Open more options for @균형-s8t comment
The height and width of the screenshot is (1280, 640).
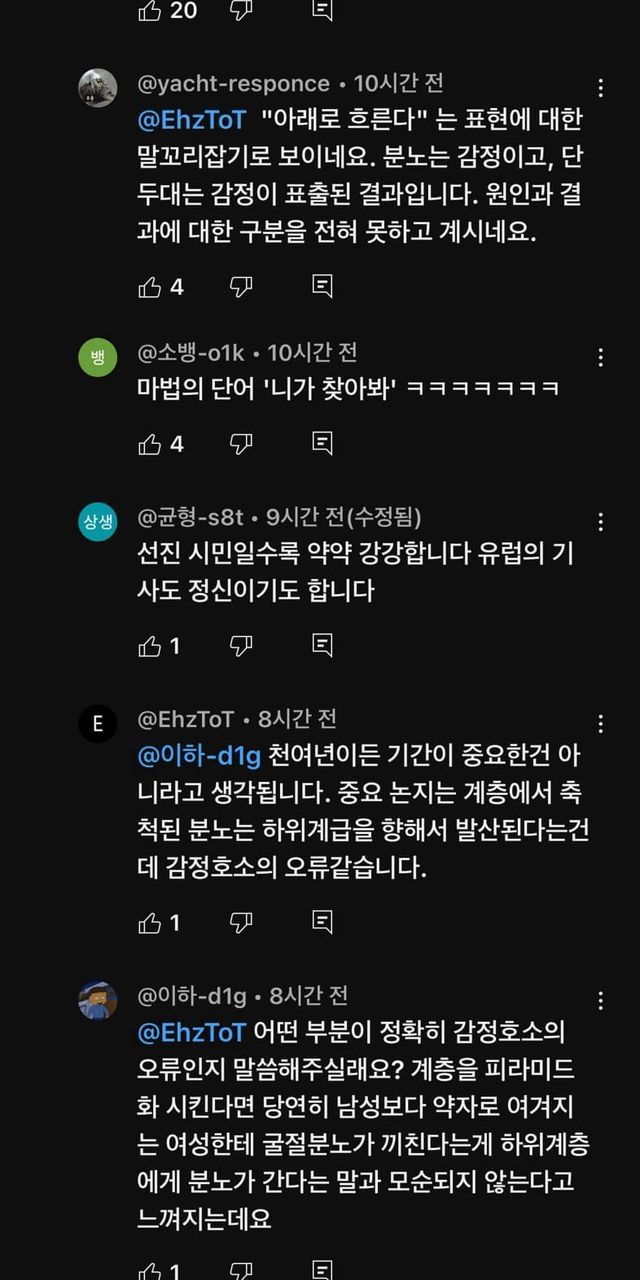(601, 522)
